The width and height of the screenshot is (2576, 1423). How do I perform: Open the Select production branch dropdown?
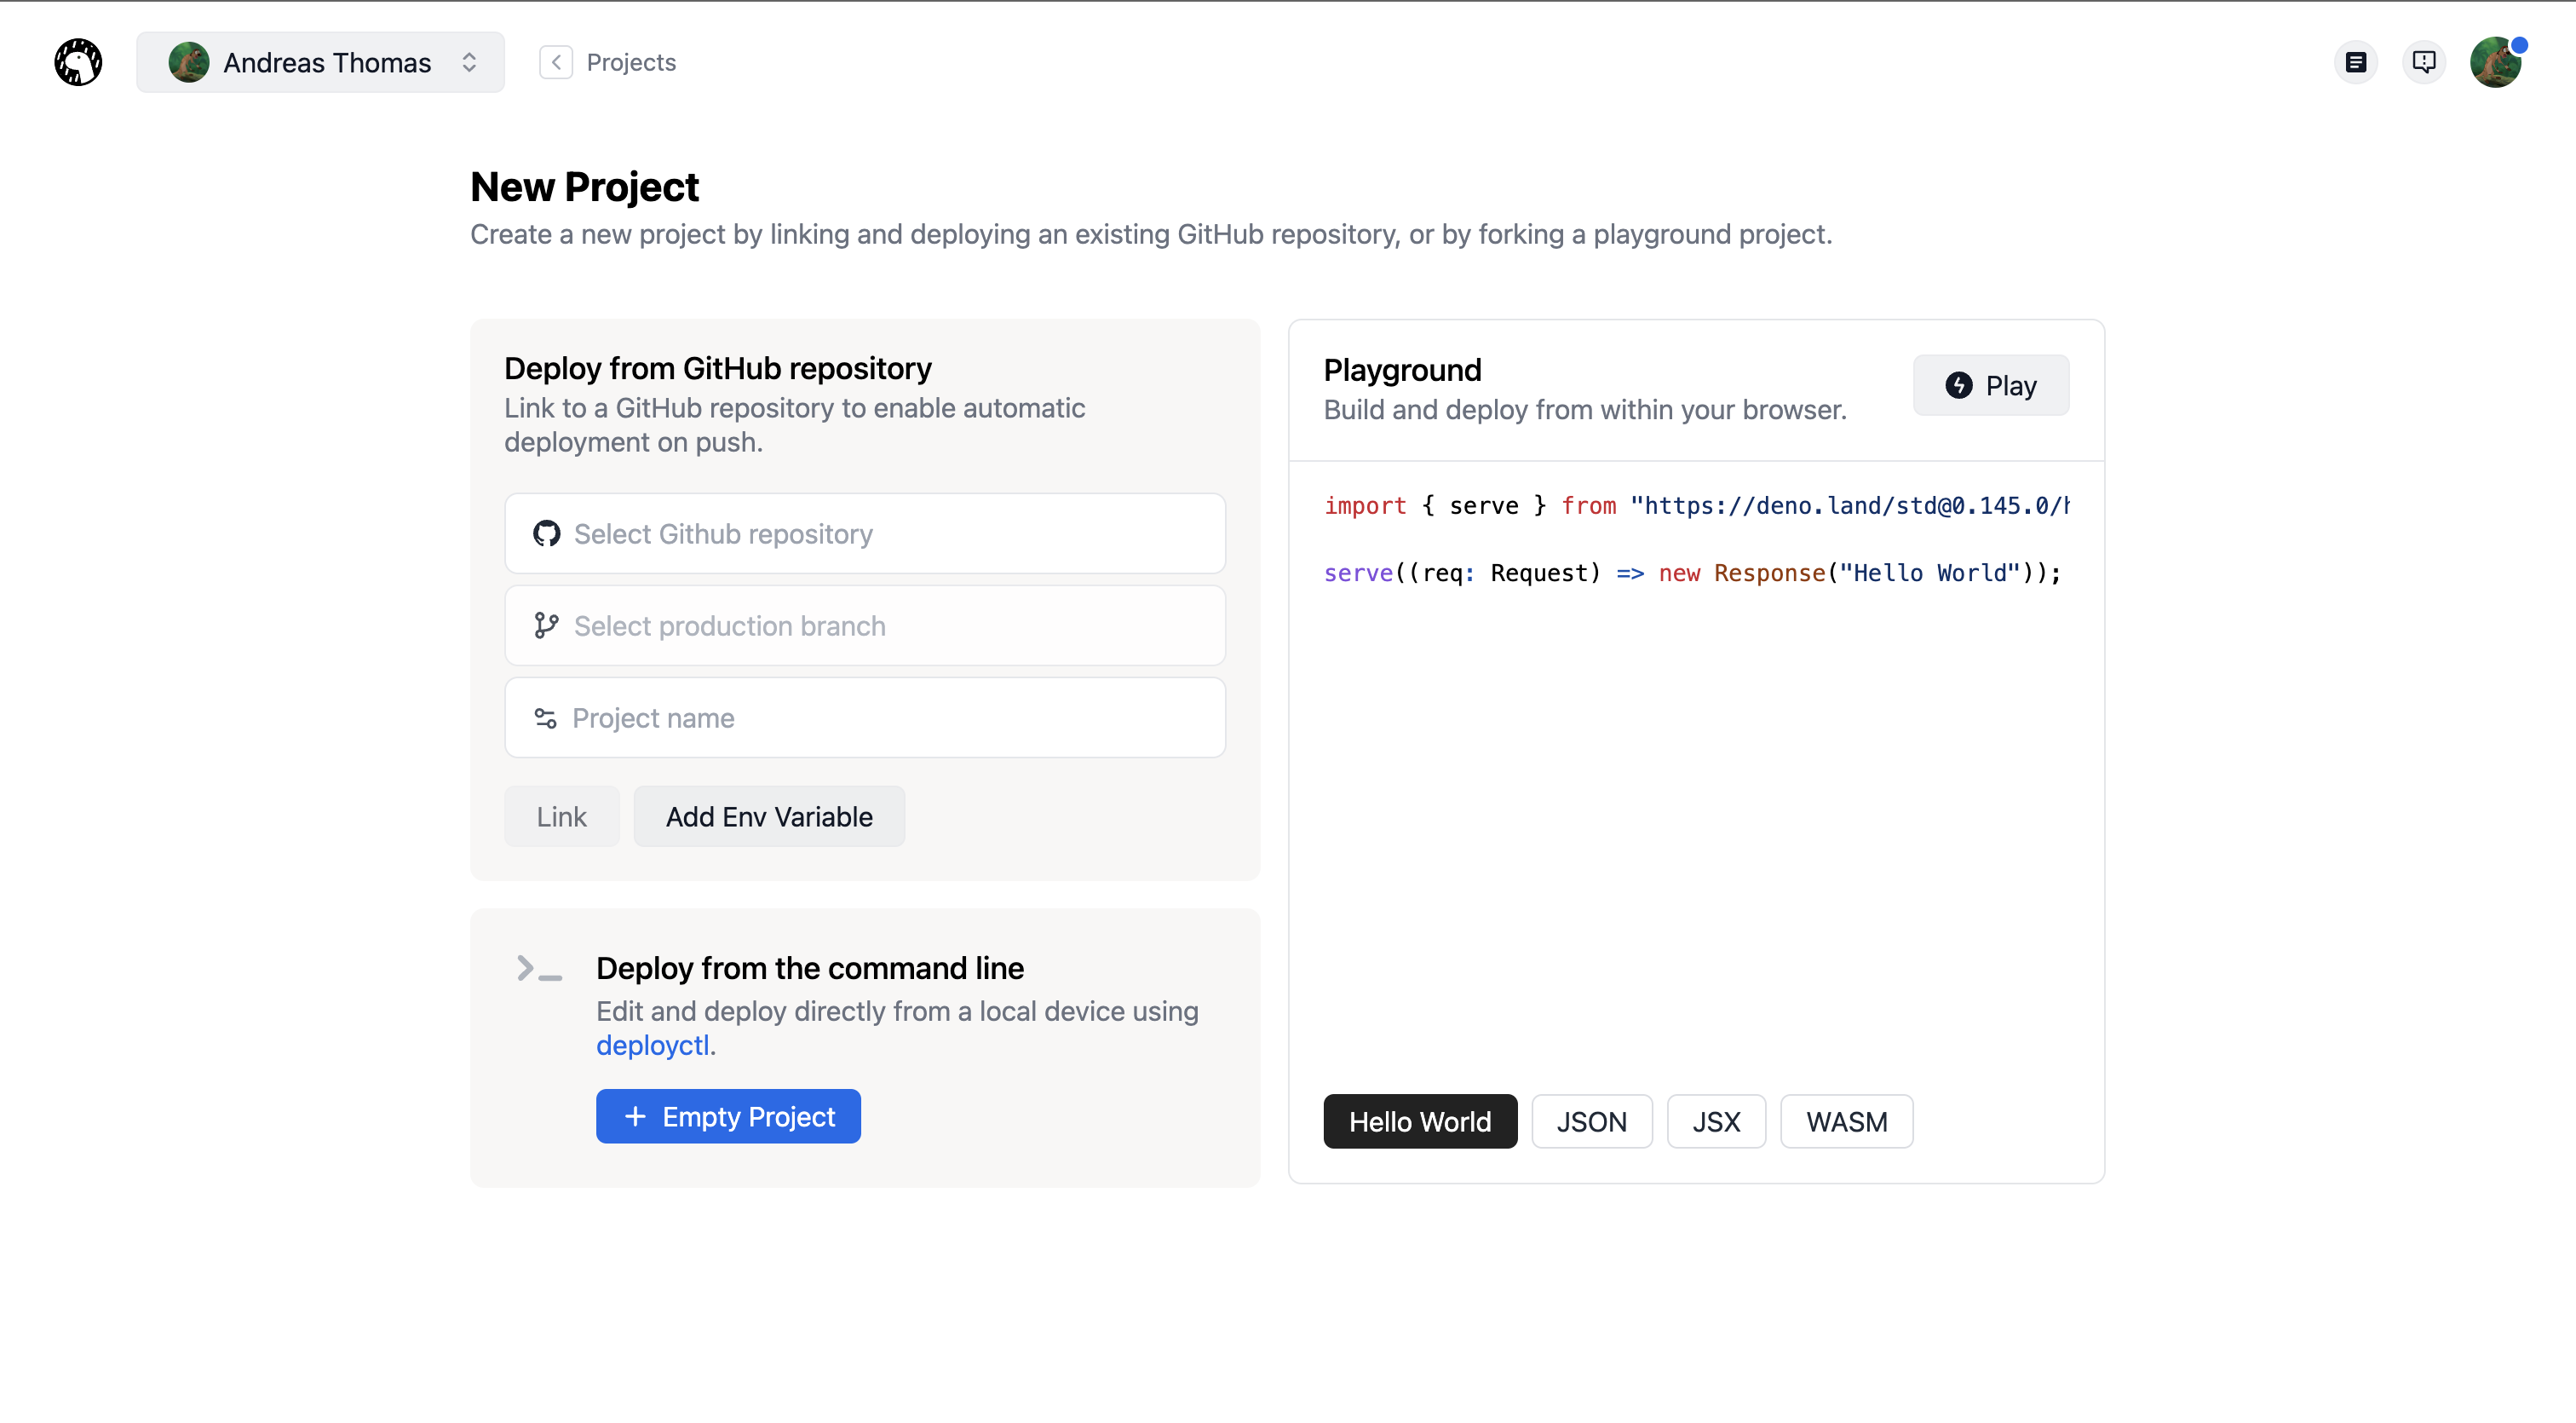point(864,626)
